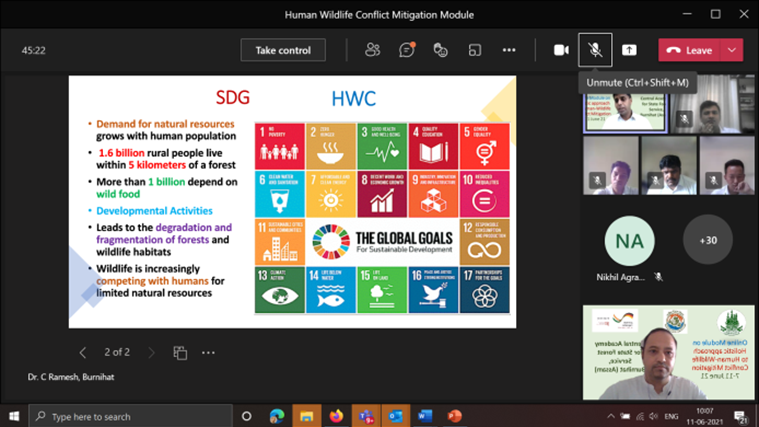Select Nikhil Agrawal's NA avatar tile
Screen dimensions: 759x427
coord(630,240)
